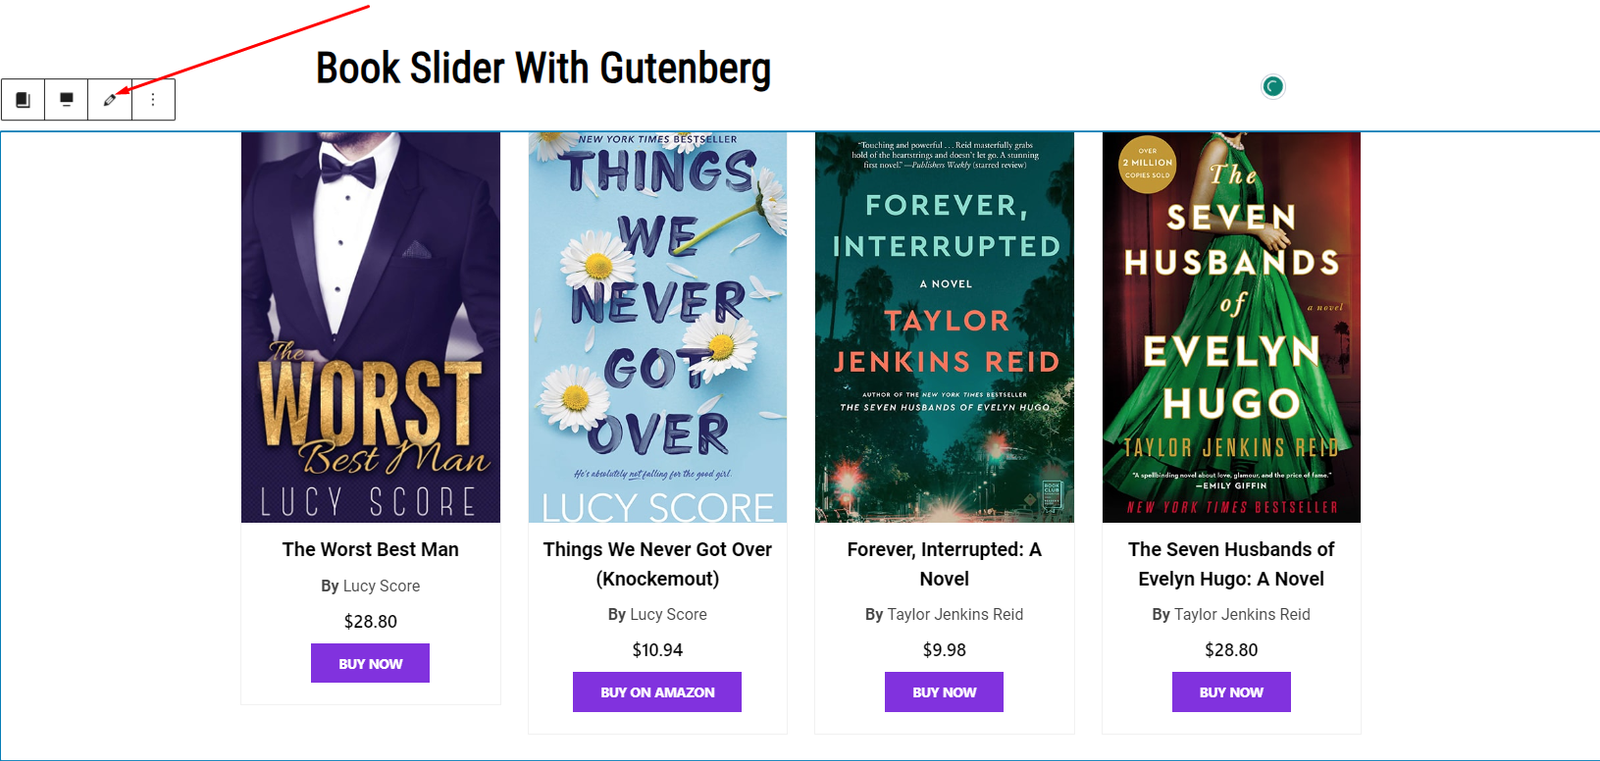Click the Book Slider With Gutenberg title
1600x761 pixels.
coord(543,69)
